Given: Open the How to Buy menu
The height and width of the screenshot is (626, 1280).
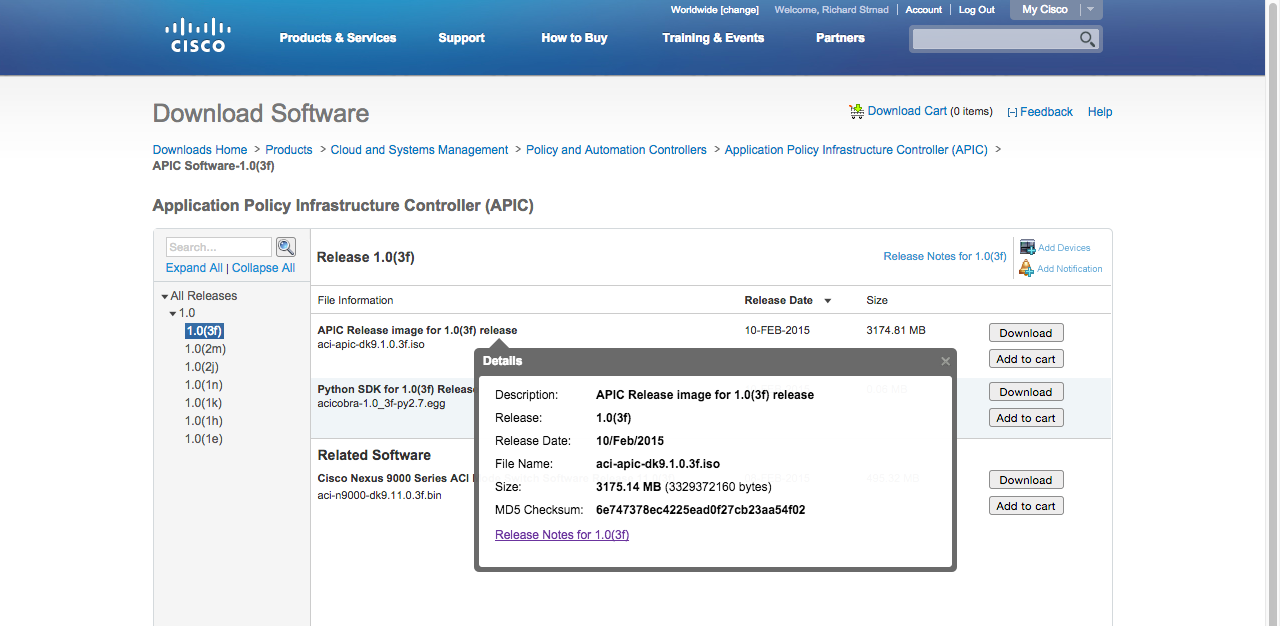Looking at the screenshot, I should click(574, 38).
